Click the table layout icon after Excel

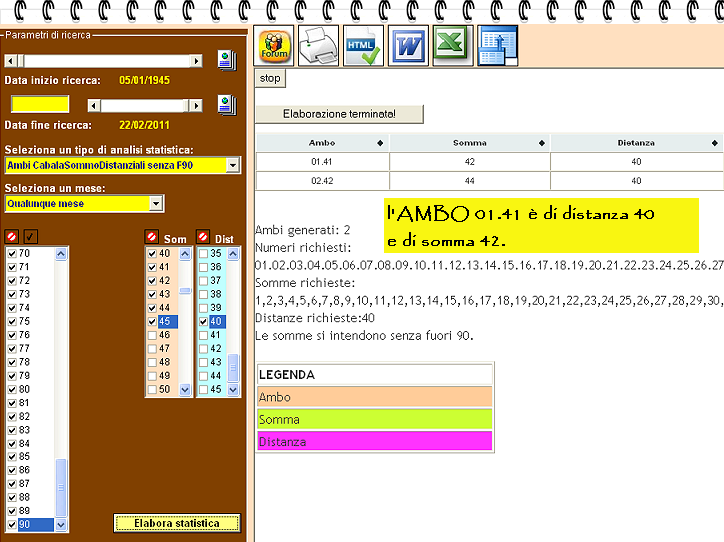[x=496, y=46]
